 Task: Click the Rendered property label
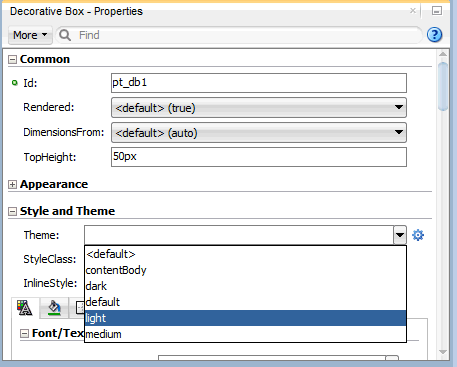(x=49, y=107)
